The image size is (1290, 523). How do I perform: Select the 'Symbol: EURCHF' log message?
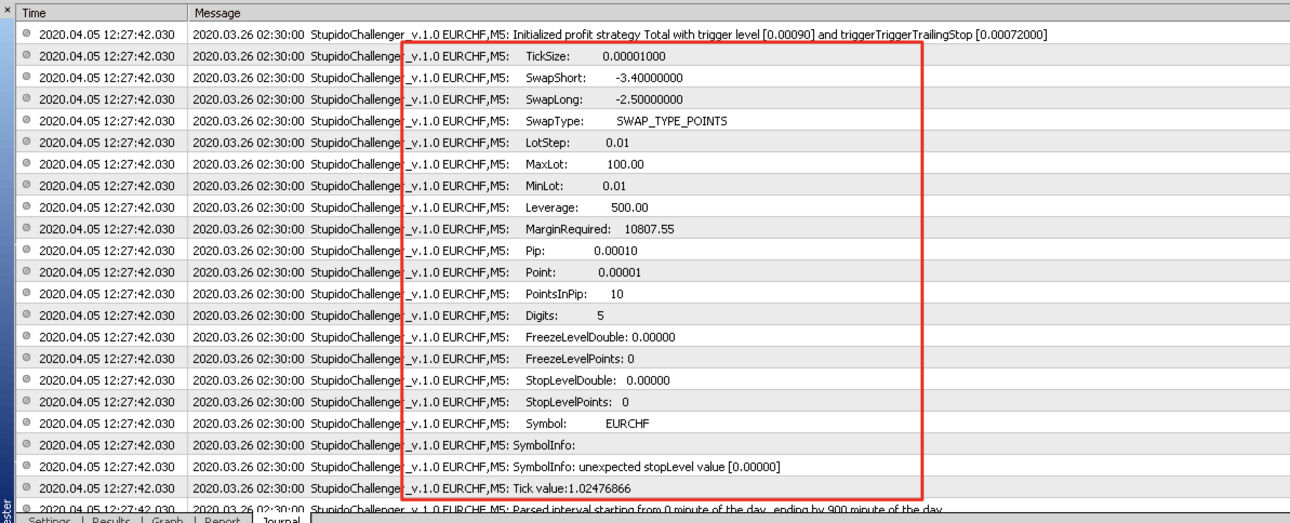(421, 423)
